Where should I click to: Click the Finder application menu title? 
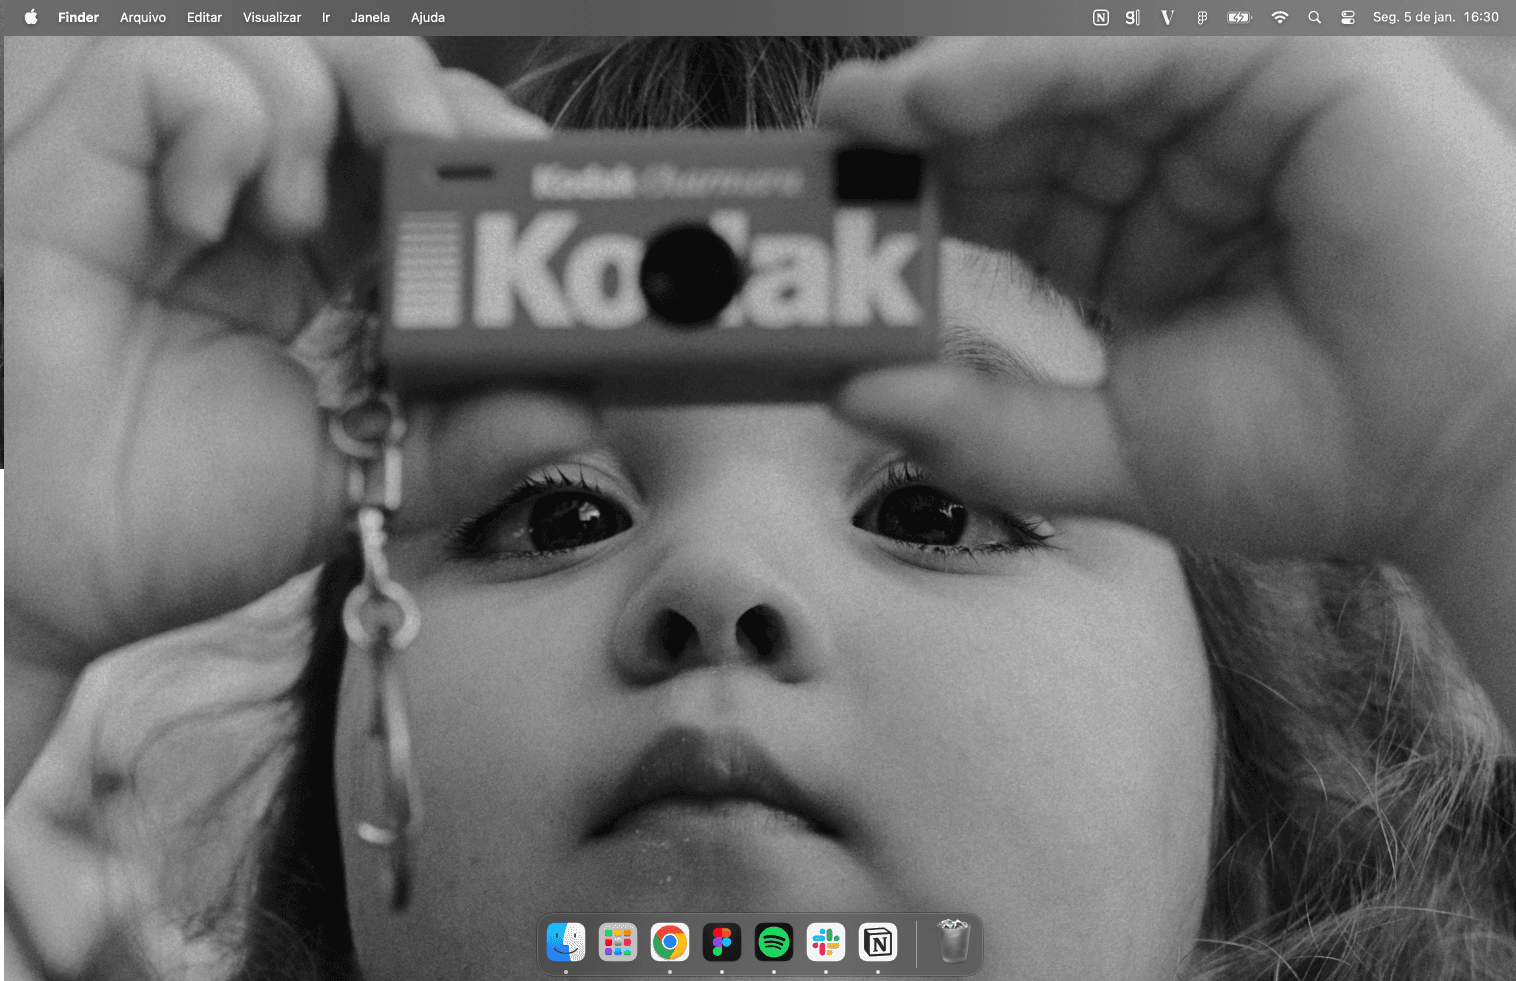coord(78,17)
